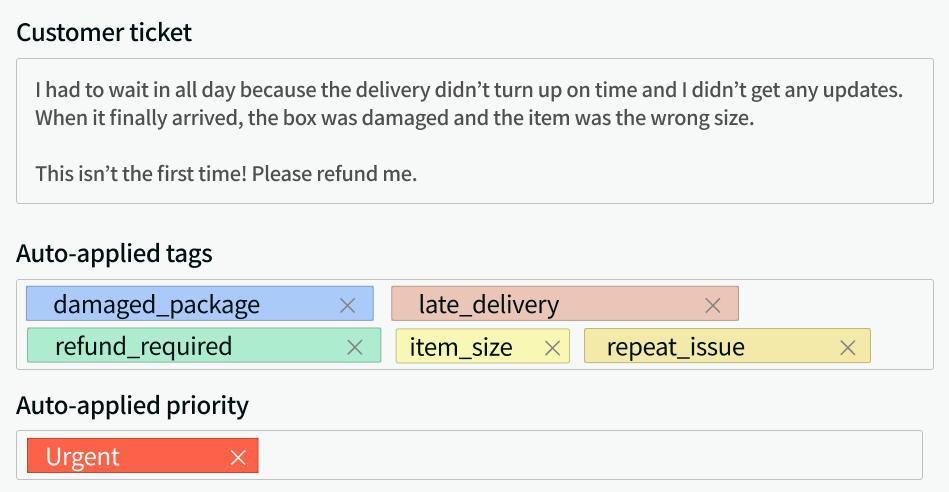
Task: Click the "Auto-applied priority" heading
Action: (132, 405)
